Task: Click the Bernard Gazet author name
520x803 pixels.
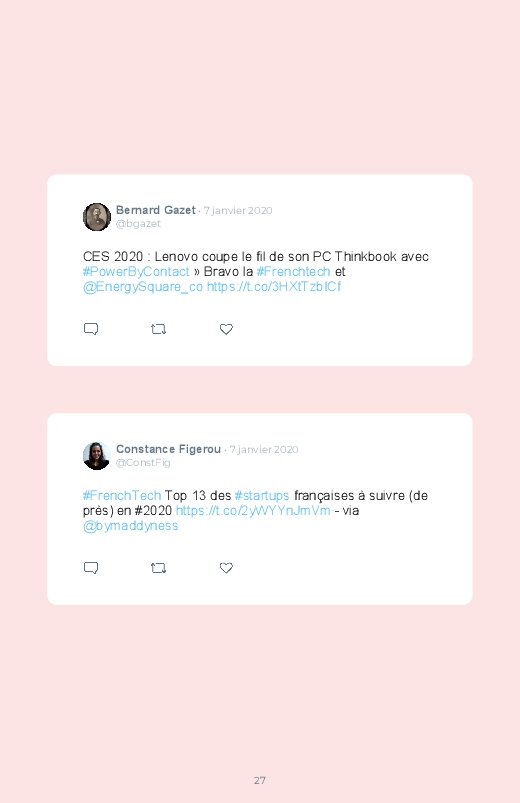Action: 156,210
